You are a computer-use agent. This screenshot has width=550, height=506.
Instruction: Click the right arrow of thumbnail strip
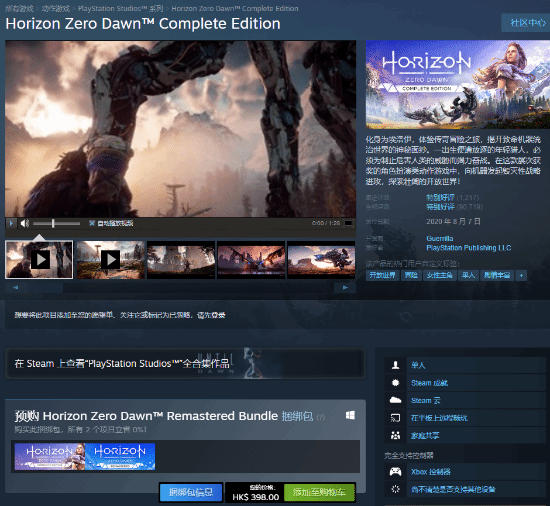[345, 288]
